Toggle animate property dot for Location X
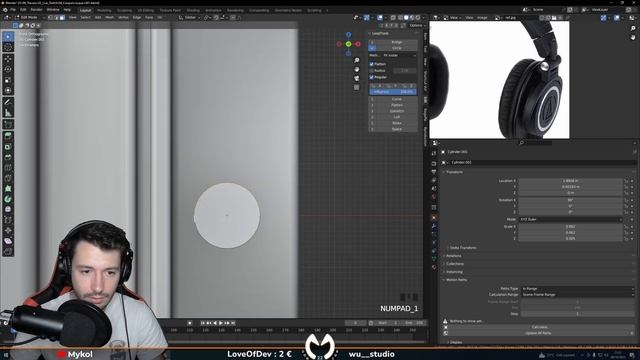The height and width of the screenshot is (360, 640). [x=632, y=181]
